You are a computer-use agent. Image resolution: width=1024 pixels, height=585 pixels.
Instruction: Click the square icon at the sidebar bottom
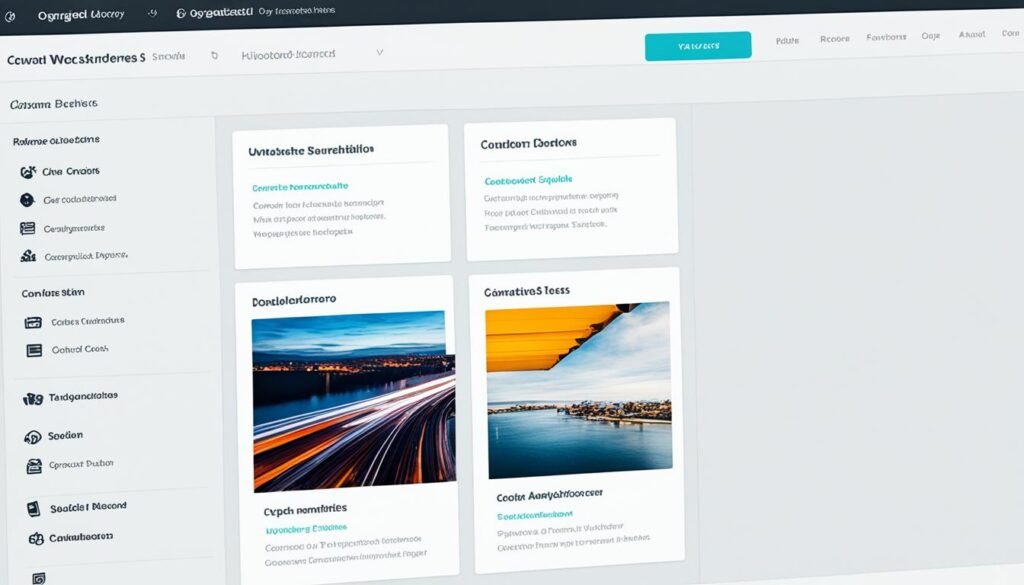coord(39,578)
